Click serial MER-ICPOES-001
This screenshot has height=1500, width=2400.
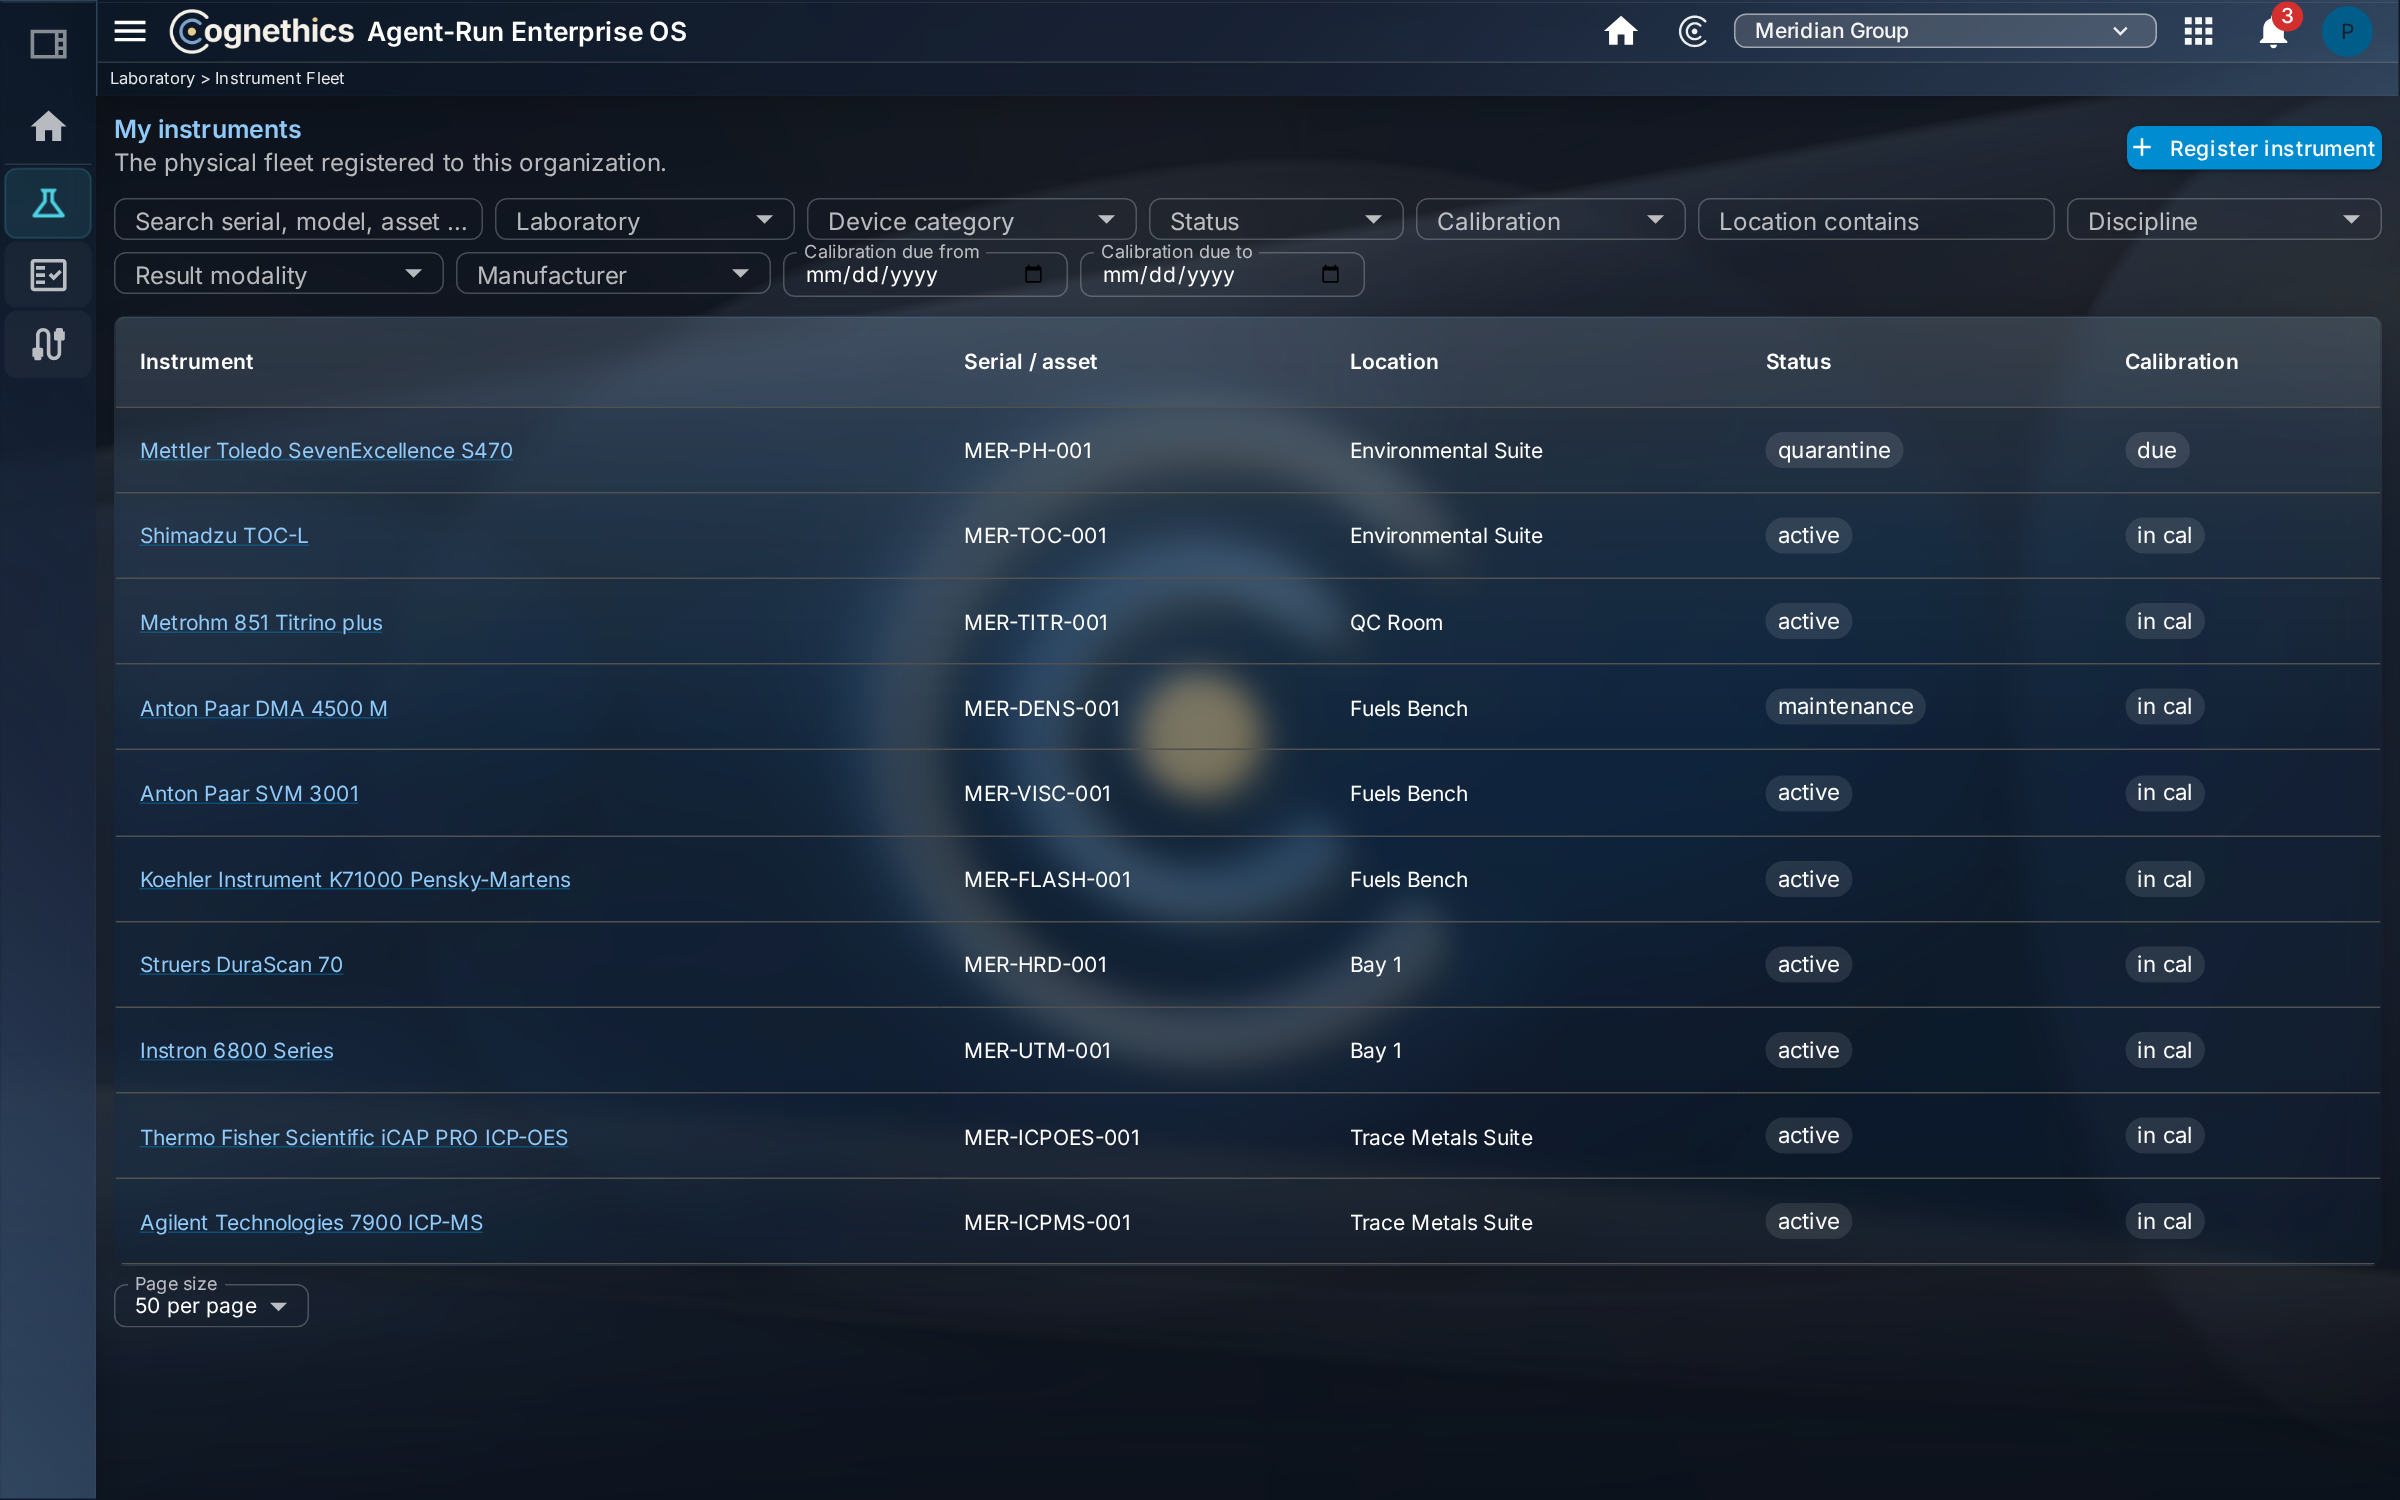1052,1137
